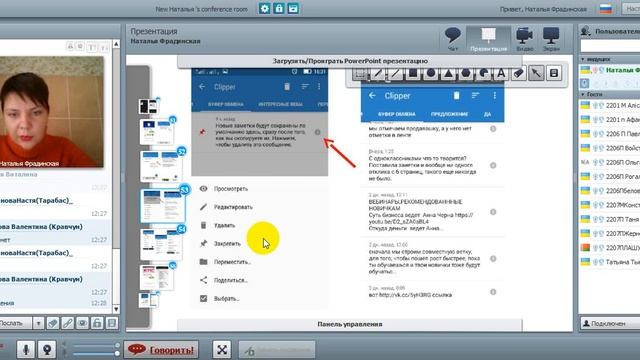Click the chat eraser clear icon
This screenshot has height=360, width=640.
(x=53, y=323)
